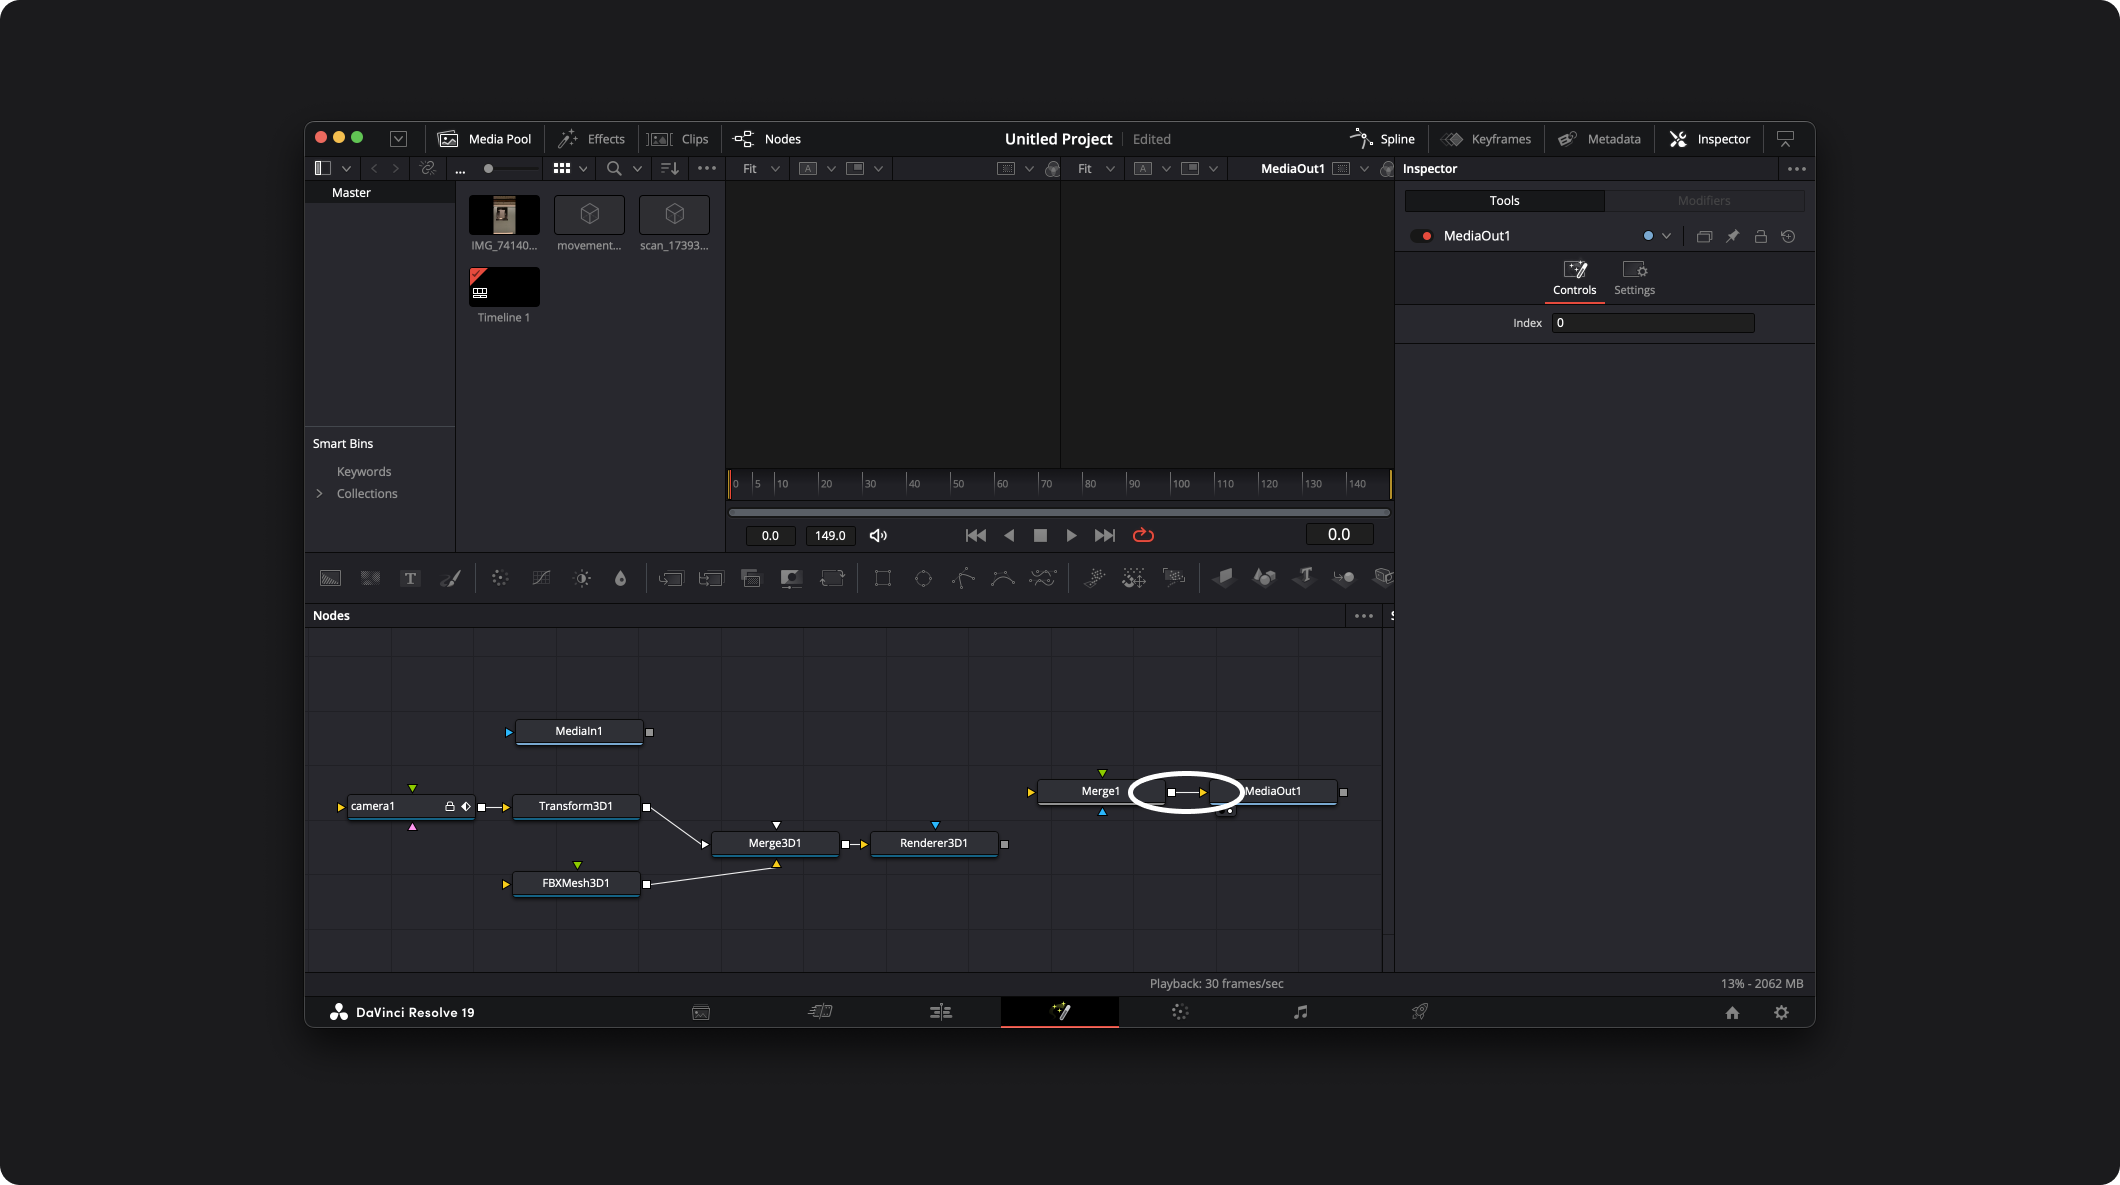Expand the Collections smart bin
Image resolution: width=2120 pixels, height=1185 pixels.
(x=319, y=494)
